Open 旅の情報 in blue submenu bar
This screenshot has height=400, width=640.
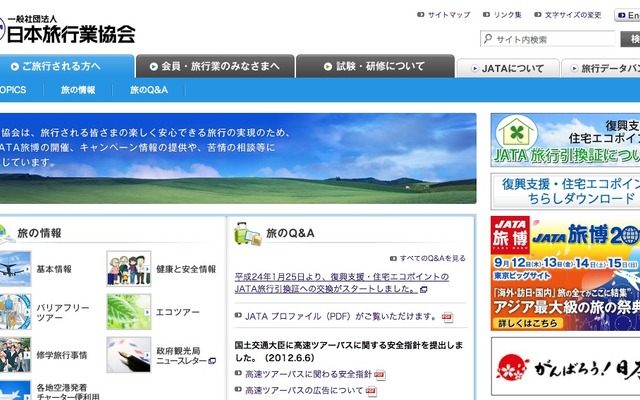point(78,90)
